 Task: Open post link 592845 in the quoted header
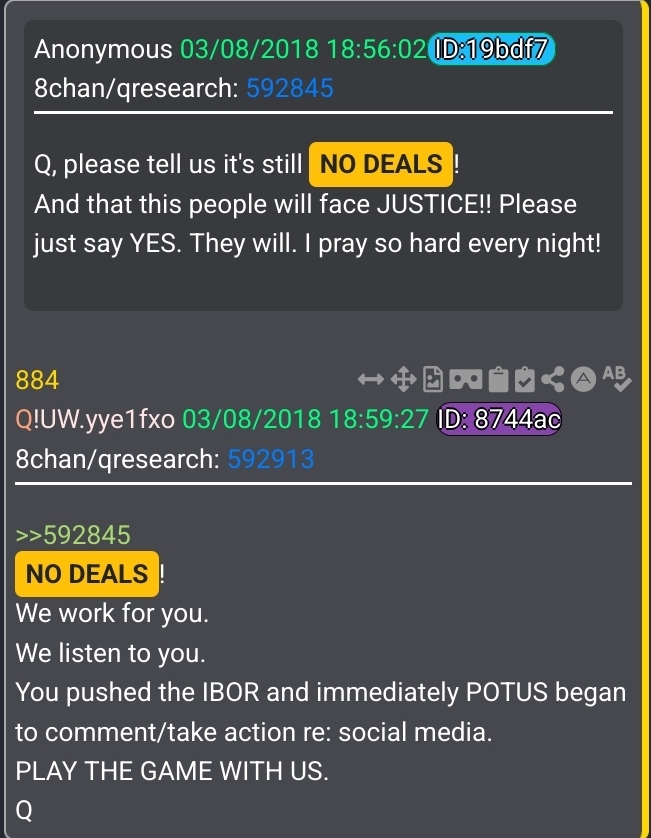[x=290, y=88]
